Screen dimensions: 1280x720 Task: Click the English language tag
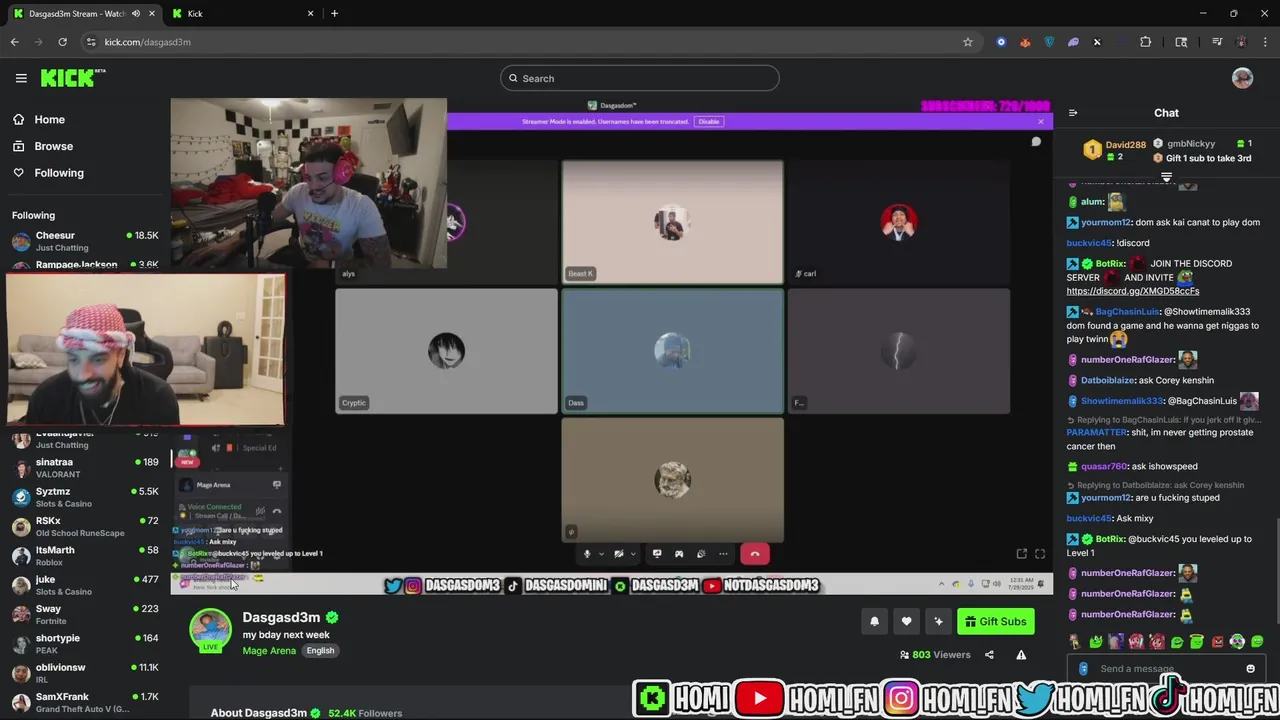tap(320, 651)
